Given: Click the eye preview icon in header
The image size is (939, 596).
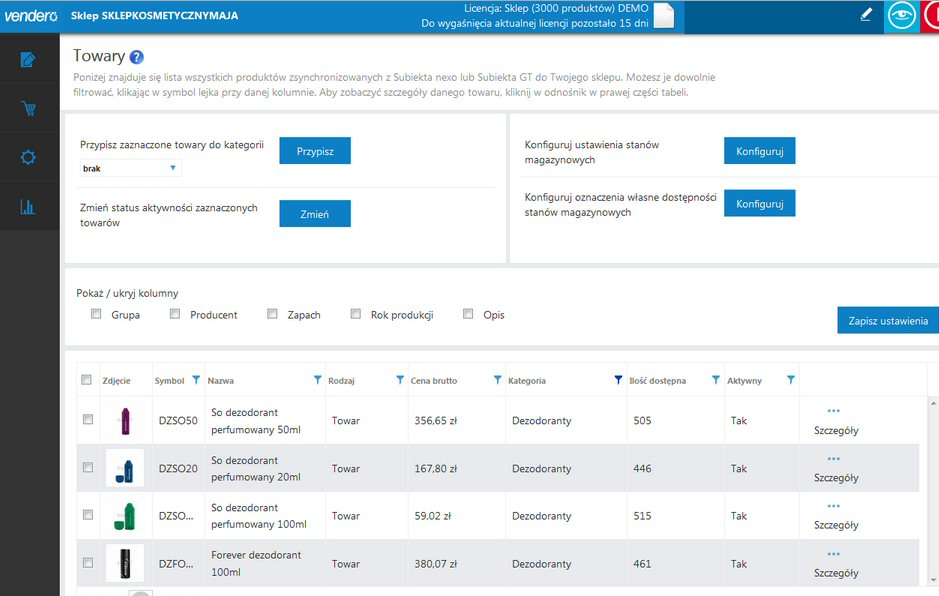Looking at the screenshot, I should tap(902, 17).
